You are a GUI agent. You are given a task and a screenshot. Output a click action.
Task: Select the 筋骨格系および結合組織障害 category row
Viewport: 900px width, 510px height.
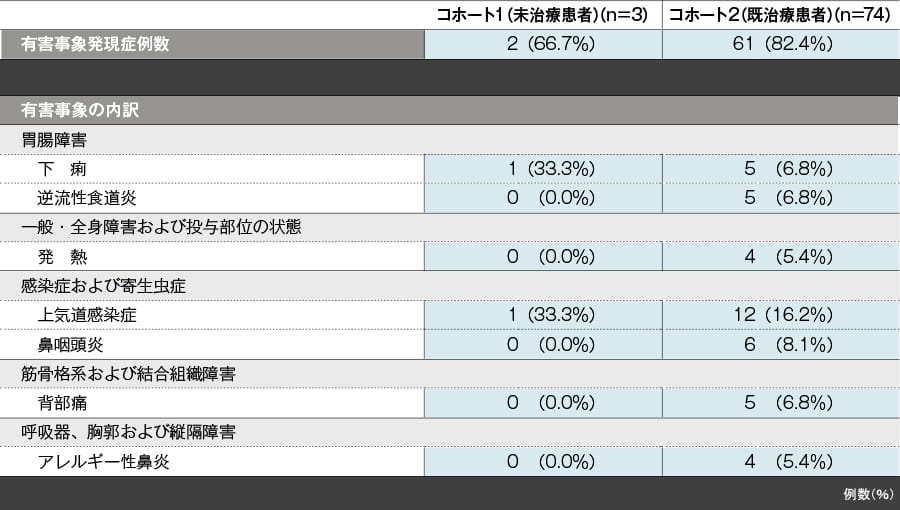[x=128, y=374]
